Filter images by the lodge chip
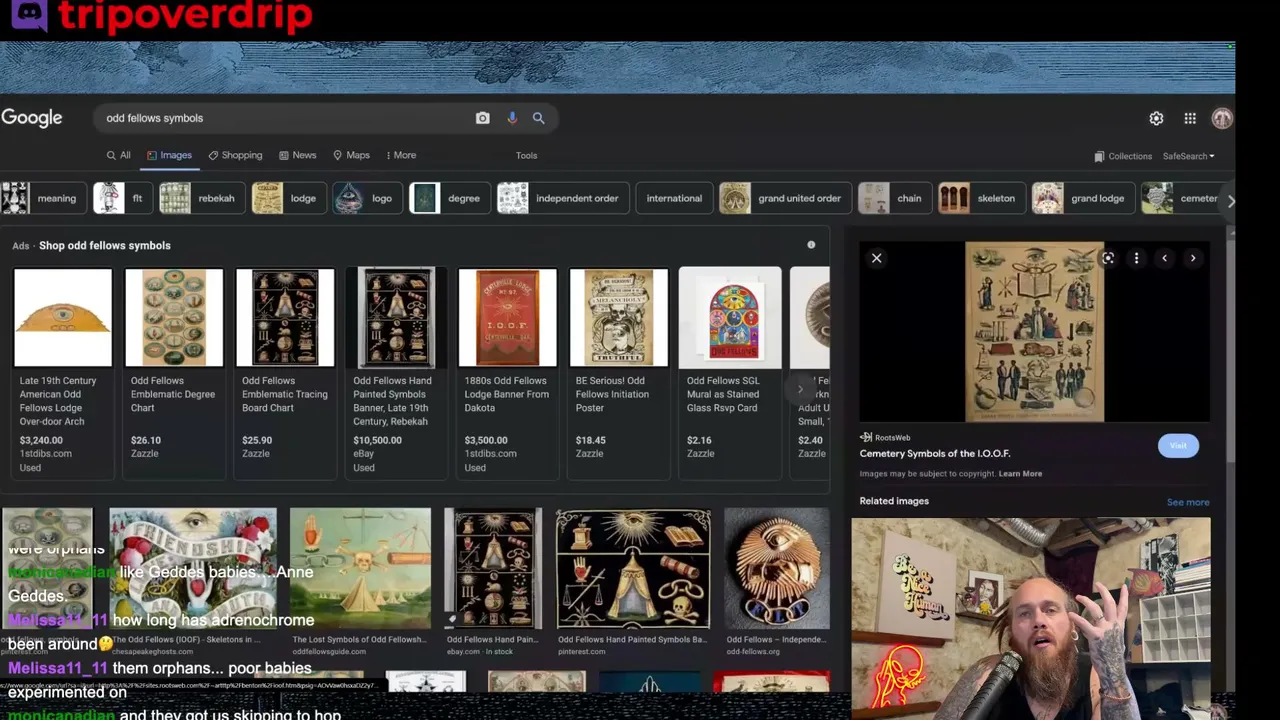This screenshot has height=720, width=1280. [x=288, y=198]
